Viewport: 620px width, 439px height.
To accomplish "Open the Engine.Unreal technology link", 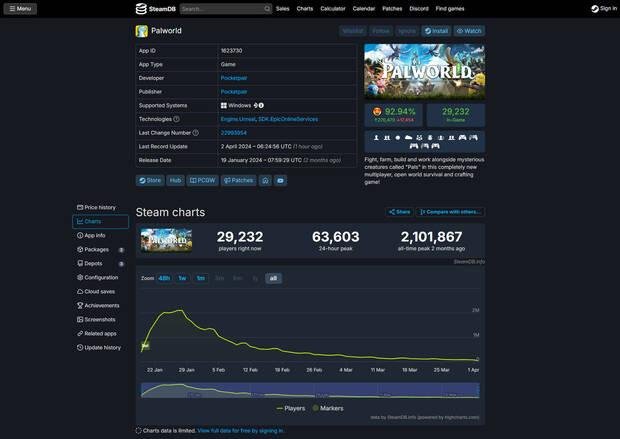I will [238, 119].
